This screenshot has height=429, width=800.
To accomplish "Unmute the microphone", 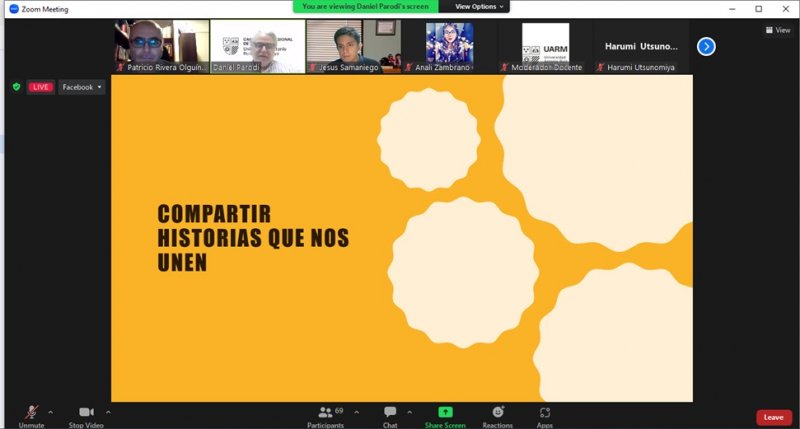I will (x=31, y=413).
